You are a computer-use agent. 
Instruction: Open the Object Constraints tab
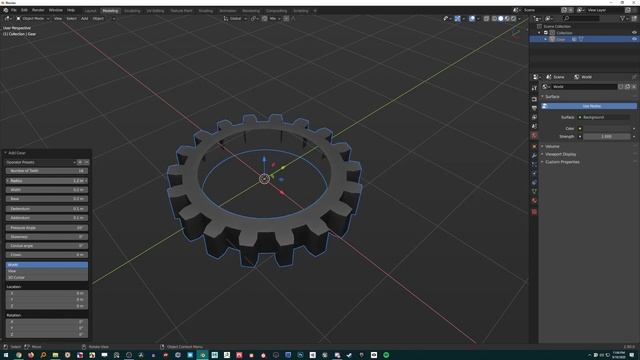coord(534,182)
